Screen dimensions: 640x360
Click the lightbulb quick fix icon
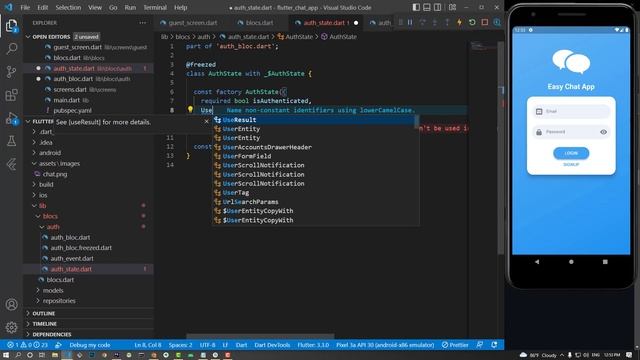point(190,109)
